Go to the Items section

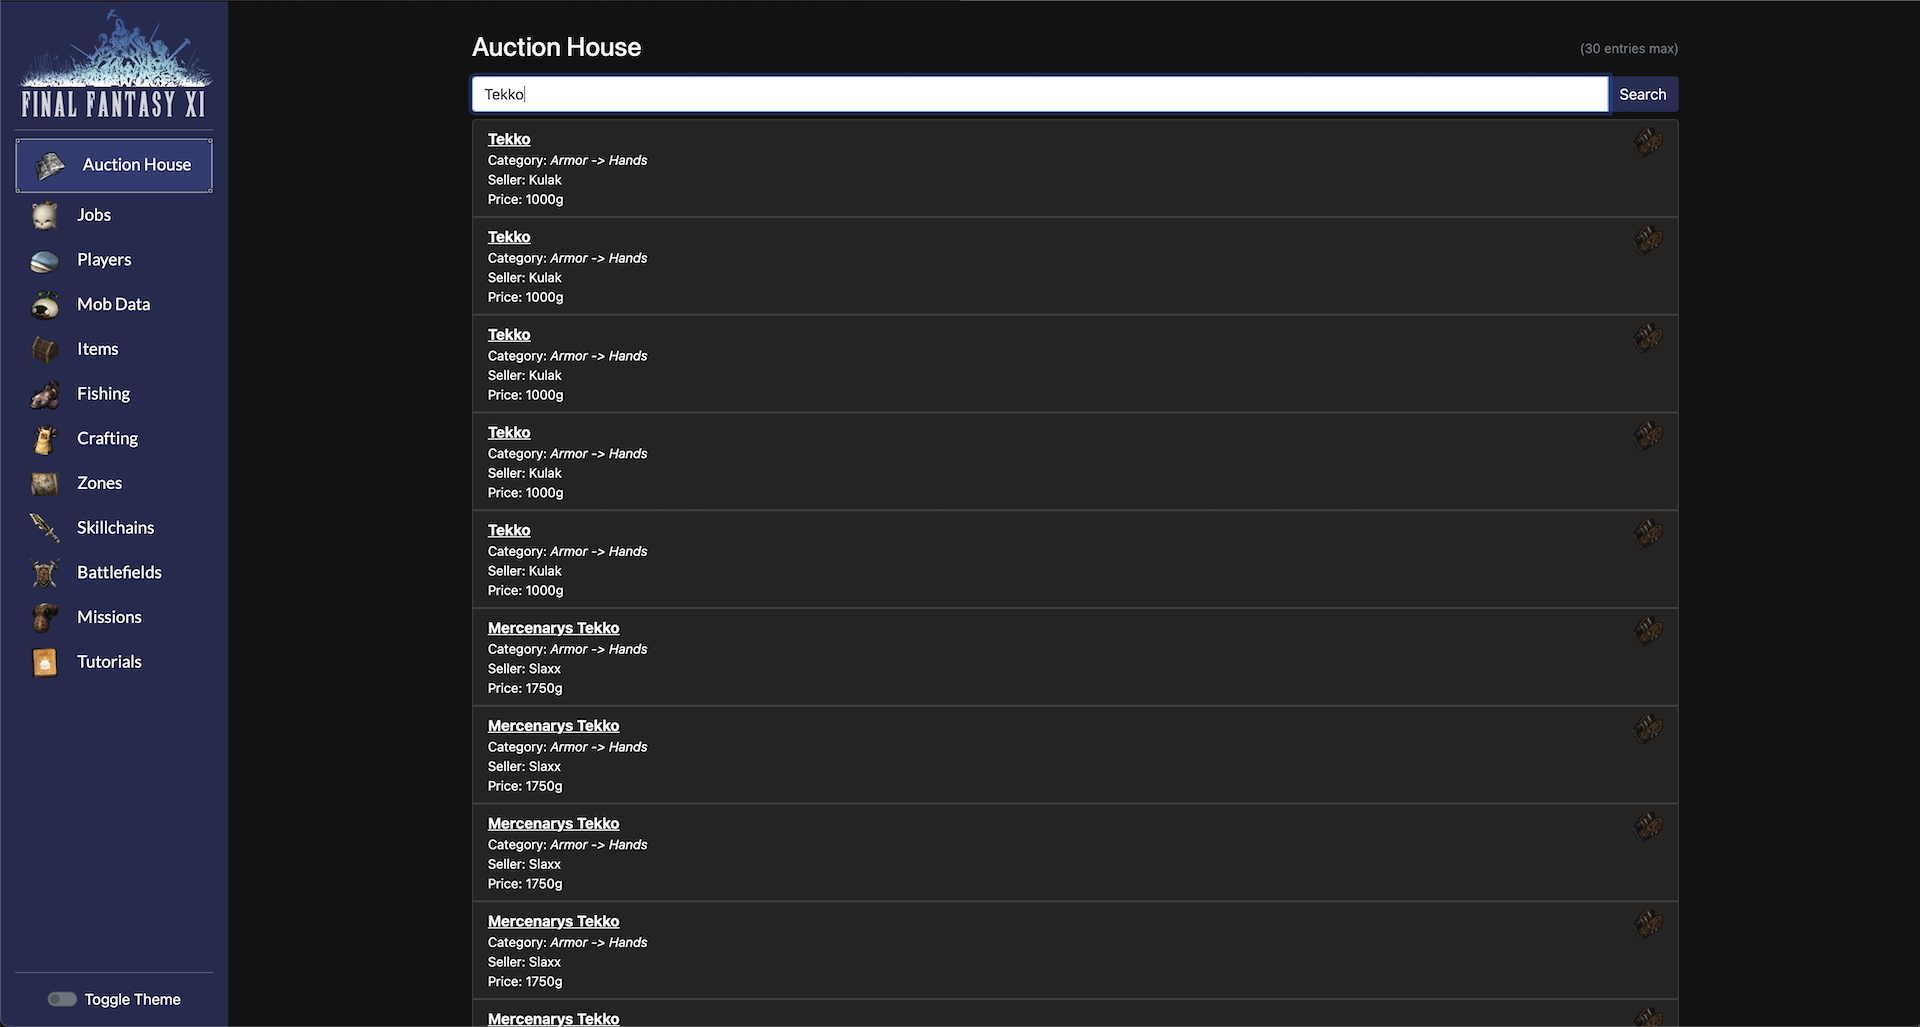(x=97, y=349)
